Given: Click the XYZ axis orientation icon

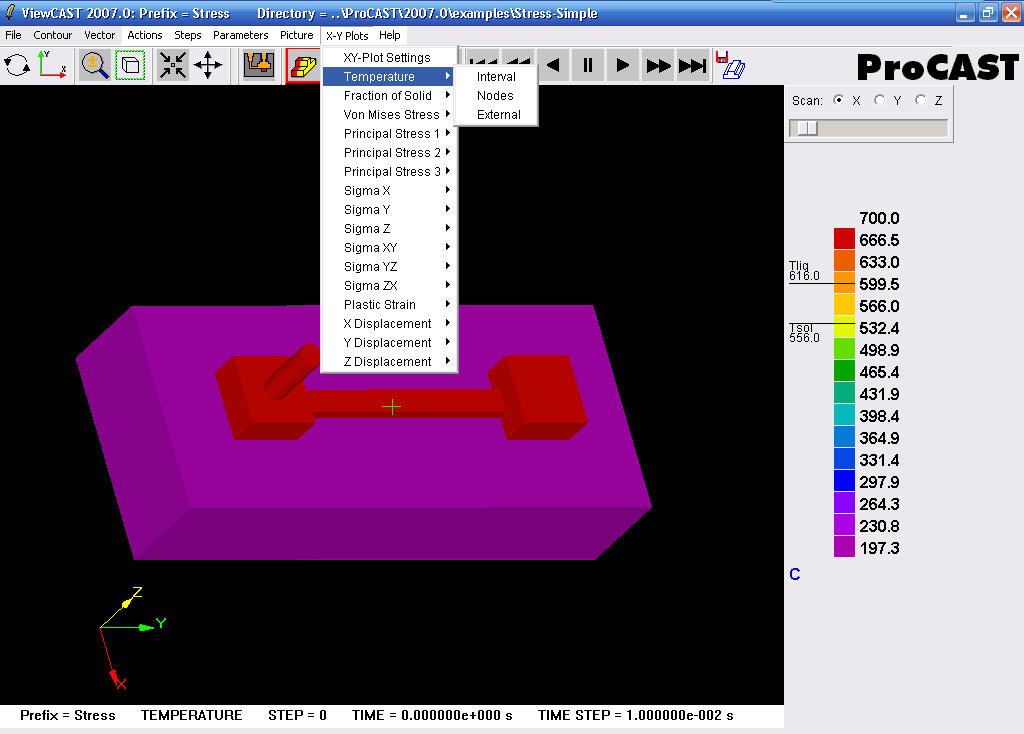Looking at the screenshot, I should pos(52,65).
